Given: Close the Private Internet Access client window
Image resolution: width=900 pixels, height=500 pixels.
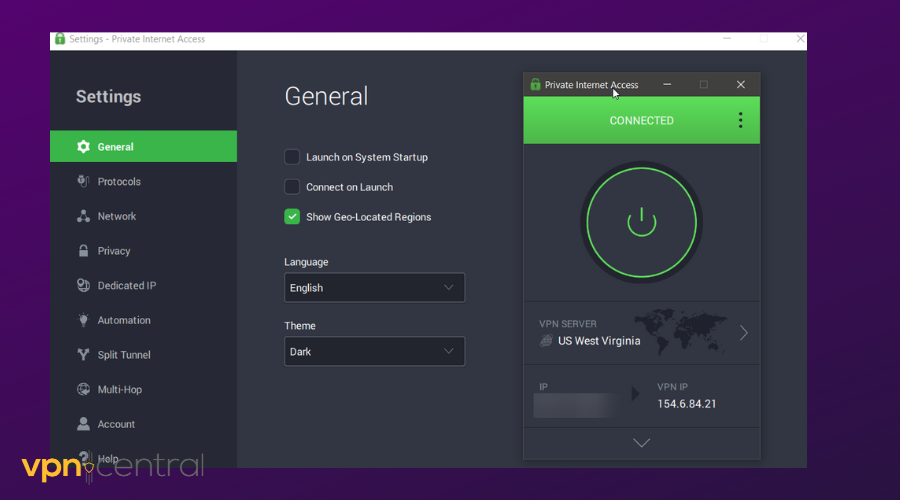Looking at the screenshot, I should click(740, 84).
